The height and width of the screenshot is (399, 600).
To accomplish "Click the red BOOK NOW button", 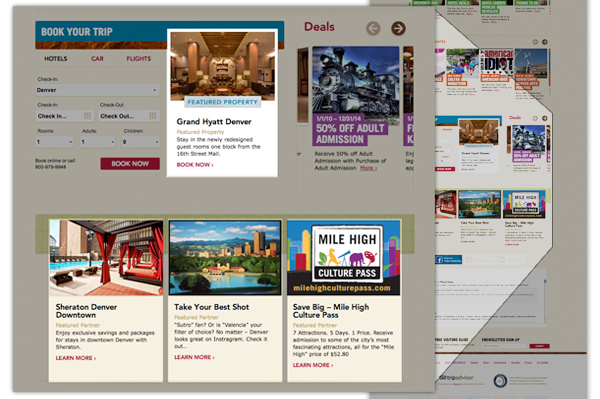I will coord(130,164).
